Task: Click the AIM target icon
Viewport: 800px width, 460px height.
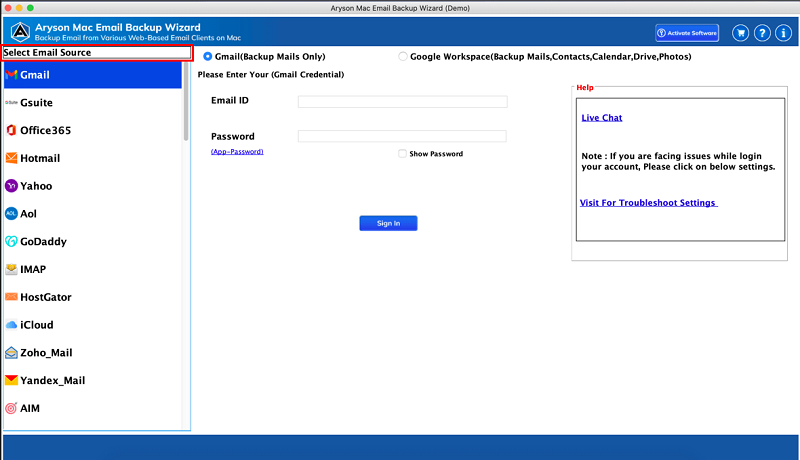Action: 11,408
